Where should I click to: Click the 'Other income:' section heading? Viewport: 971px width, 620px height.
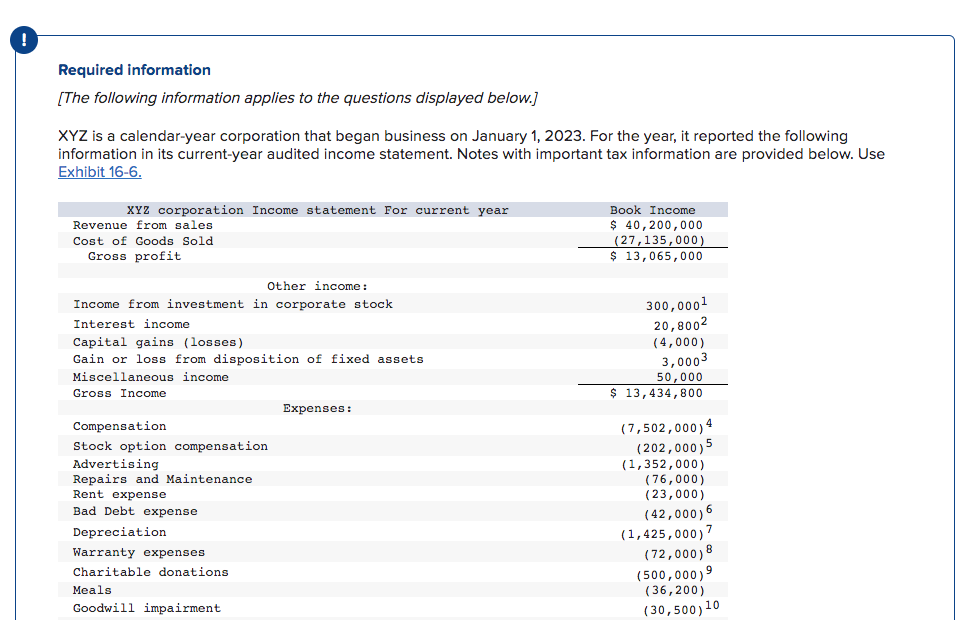pyautogui.click(x=318, y=286)
